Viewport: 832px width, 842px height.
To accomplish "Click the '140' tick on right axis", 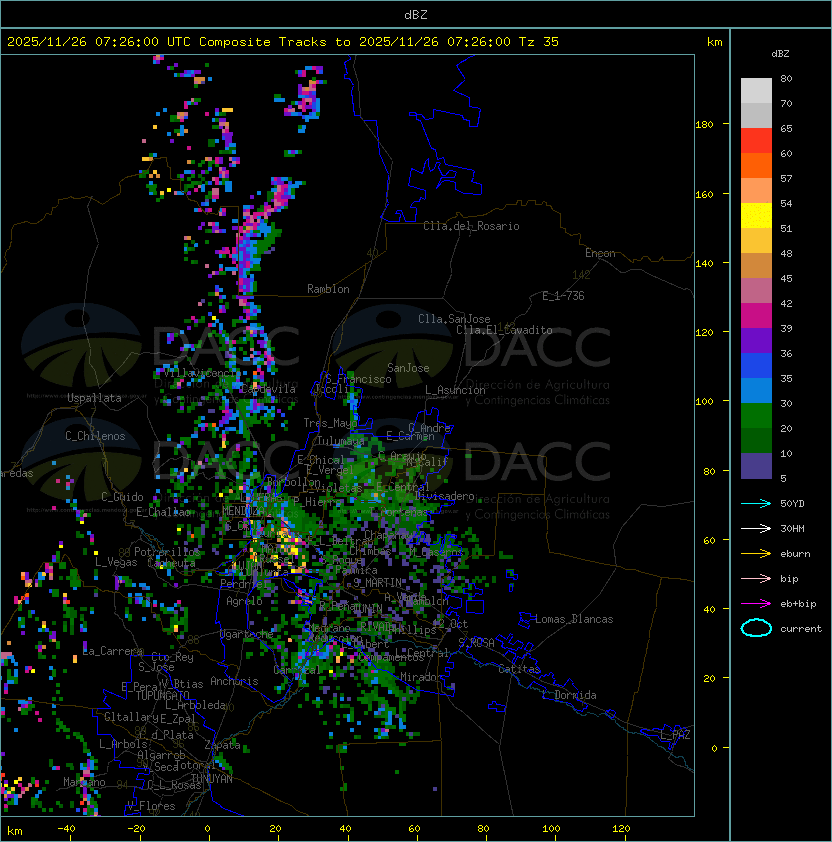I will 704,263.
